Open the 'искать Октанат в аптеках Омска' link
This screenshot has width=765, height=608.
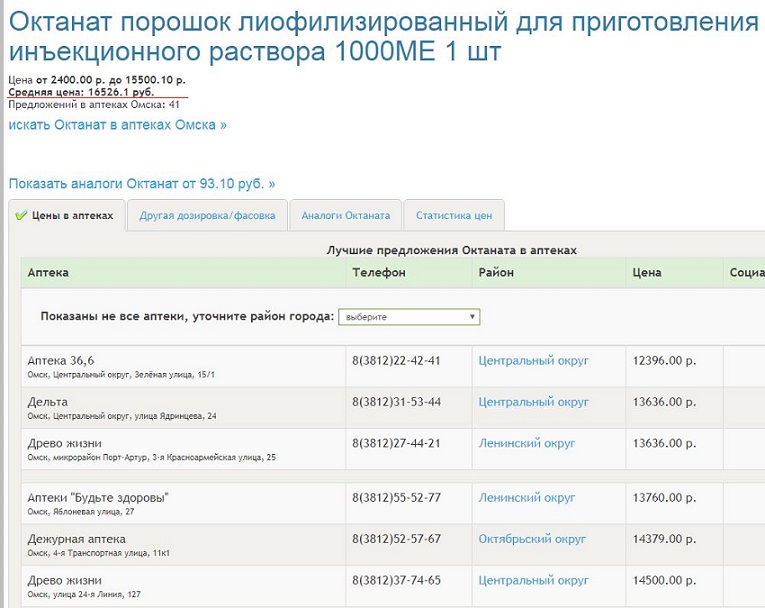(x=118, y=125)
